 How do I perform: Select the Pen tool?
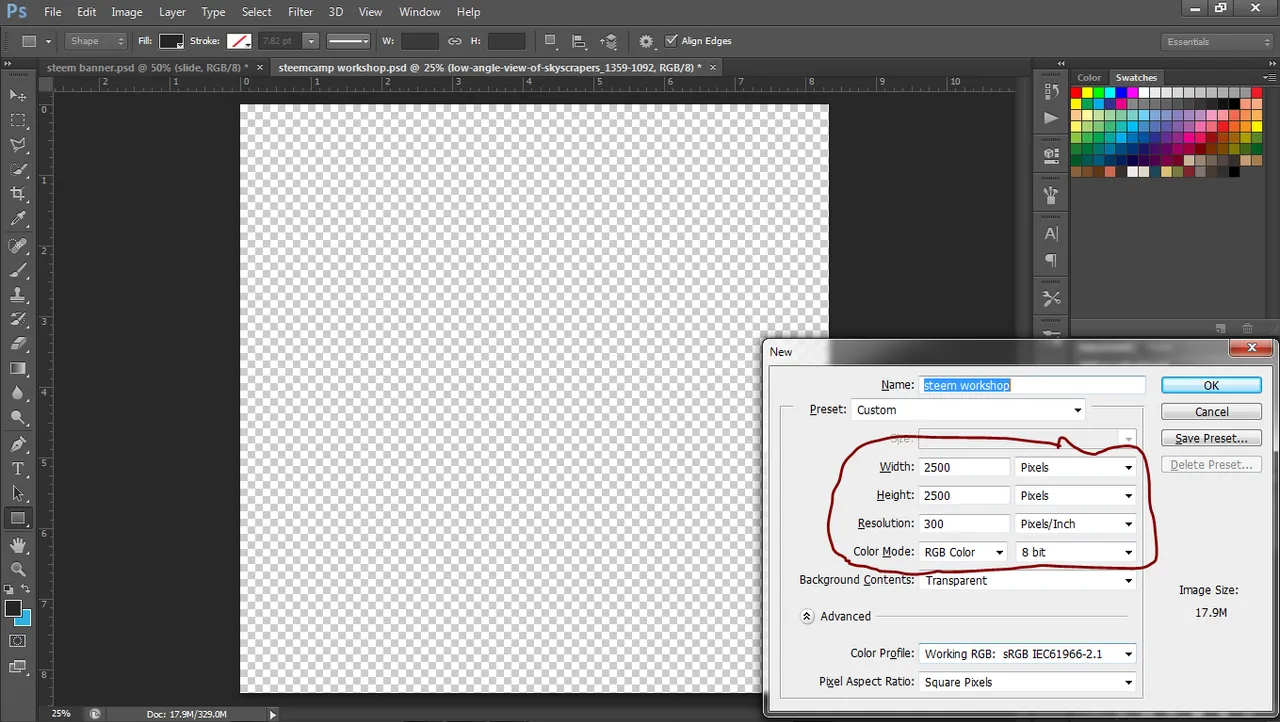pyautogui.click(x=18, y=445)
